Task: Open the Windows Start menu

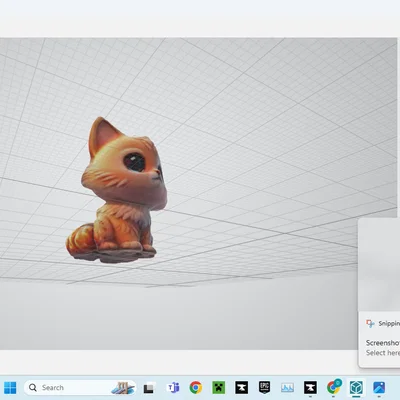Action: click(10, 388)
